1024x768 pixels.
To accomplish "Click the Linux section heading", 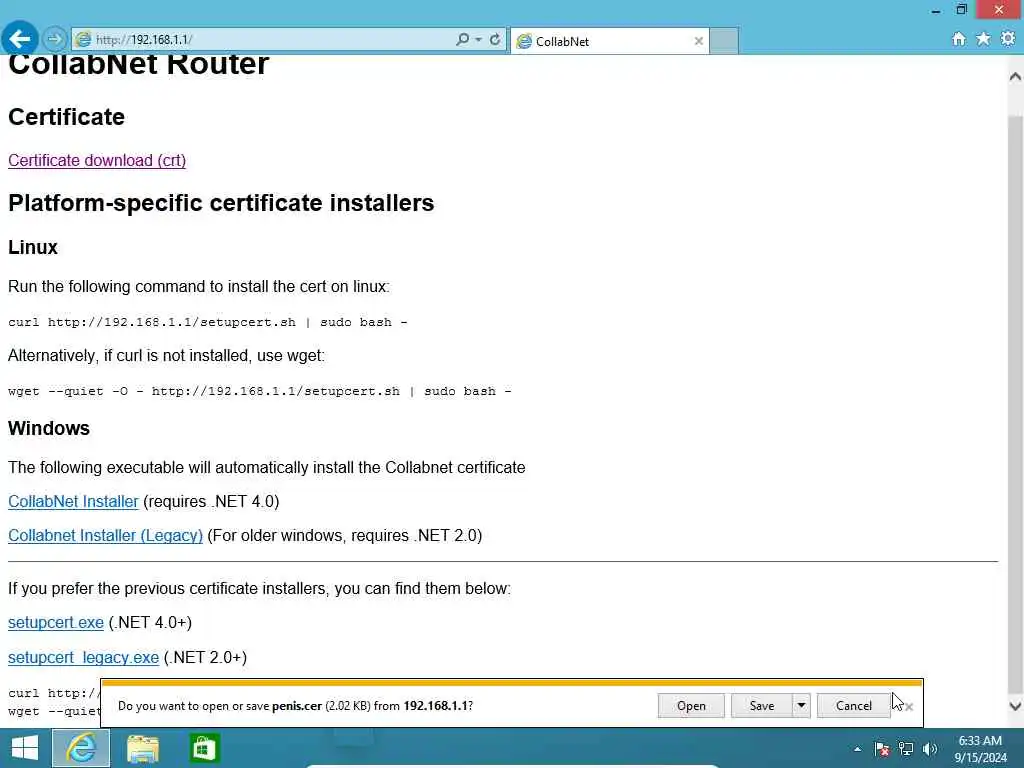I will pyautogui.click(x=33, y=248).
